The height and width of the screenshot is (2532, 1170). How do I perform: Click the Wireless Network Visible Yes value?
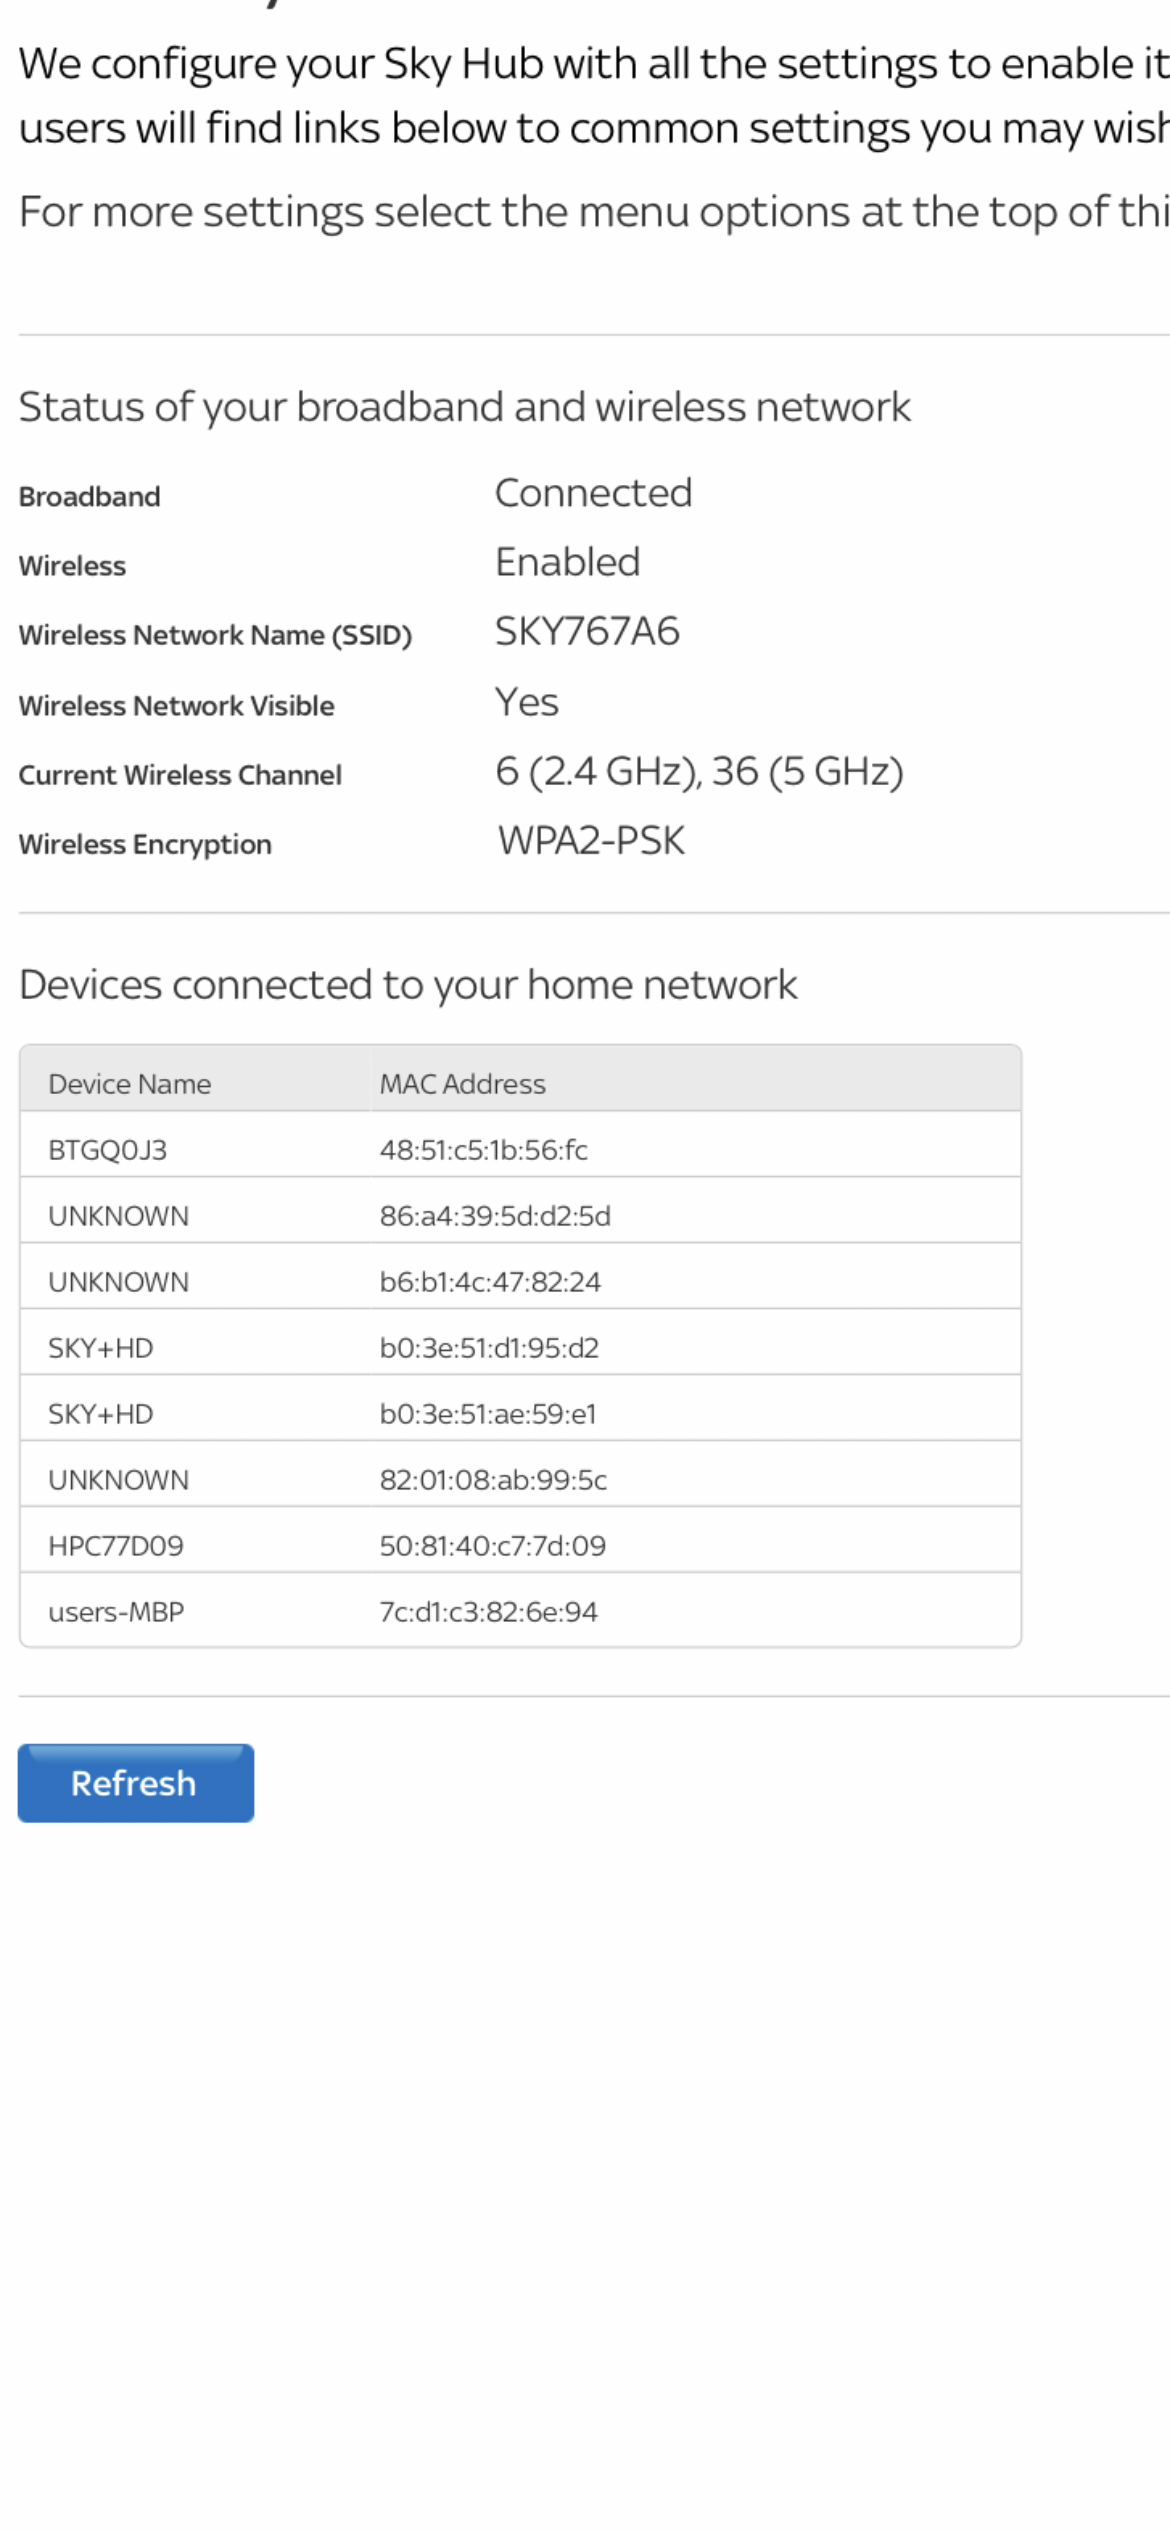coord(526,702)
